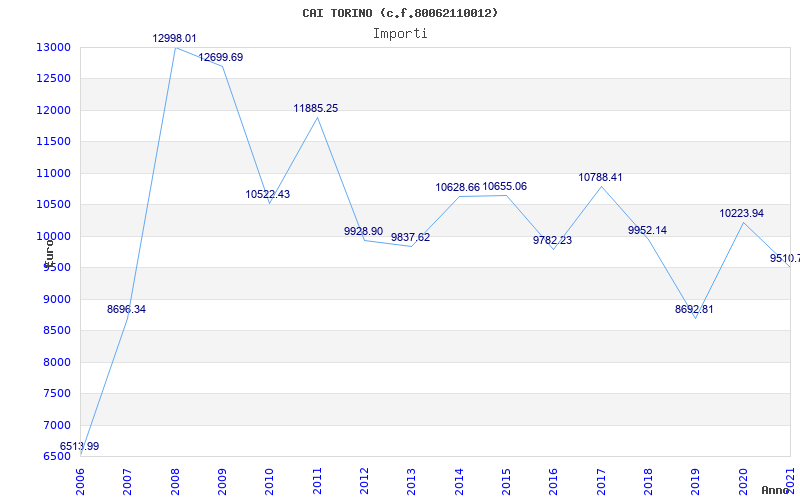The width and height of the screenshot is (800, 500).
Task: Click the Anno x-axis title
Action: (x=776, y=491)
